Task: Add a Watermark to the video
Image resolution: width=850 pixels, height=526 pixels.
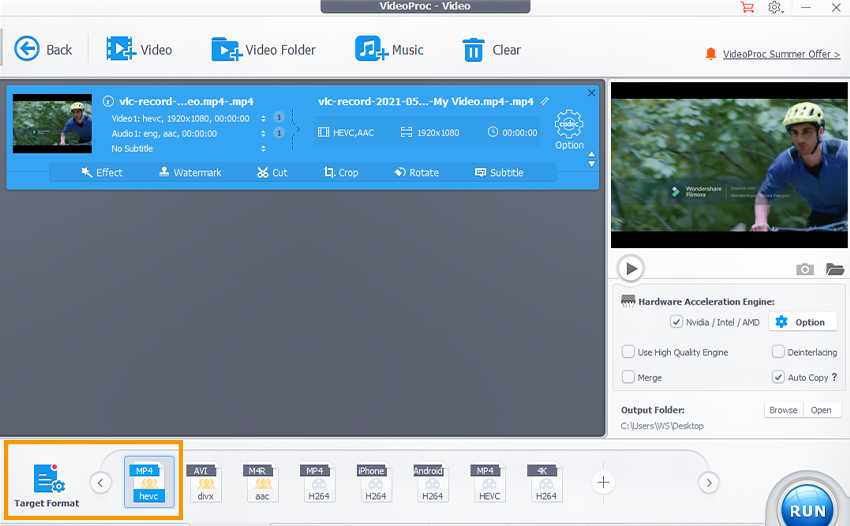Action: tap(190, 172)
